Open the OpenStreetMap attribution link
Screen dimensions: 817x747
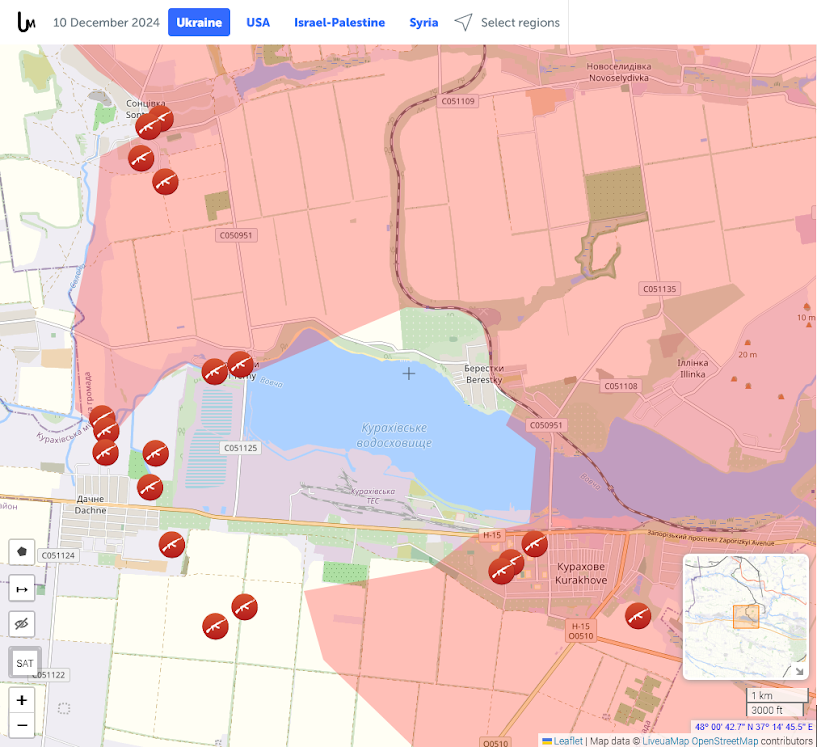725,741
